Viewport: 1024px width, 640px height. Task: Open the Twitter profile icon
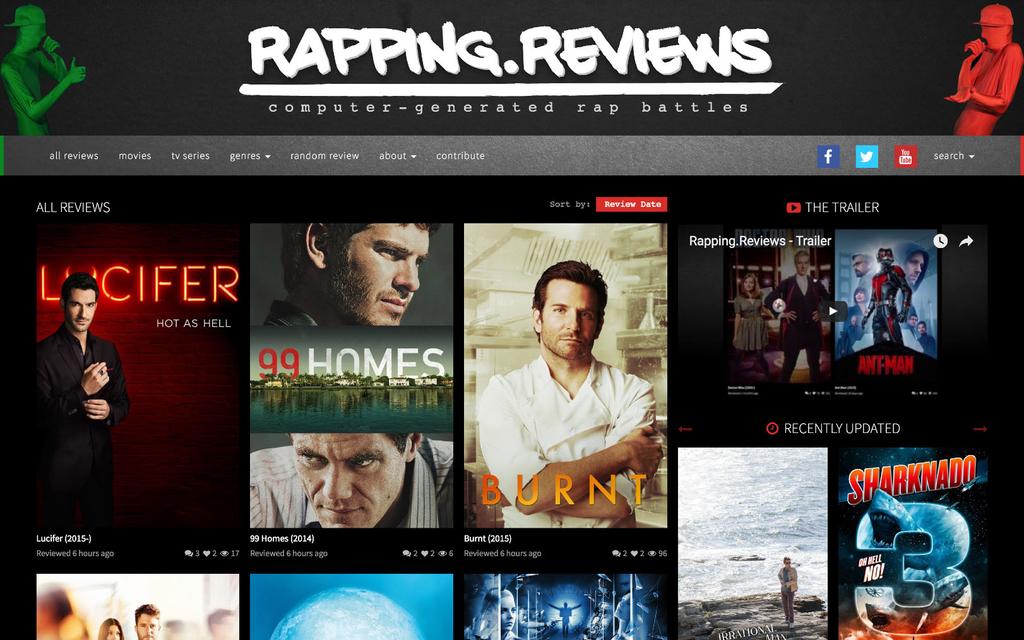coord(867,156)
